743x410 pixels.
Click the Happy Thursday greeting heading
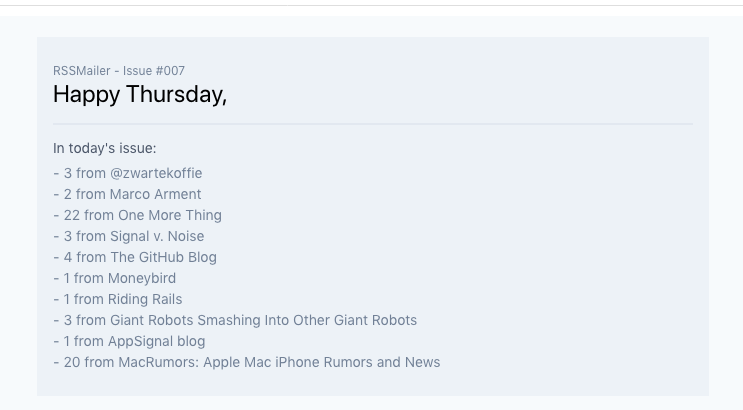click(x=140, y=95)
